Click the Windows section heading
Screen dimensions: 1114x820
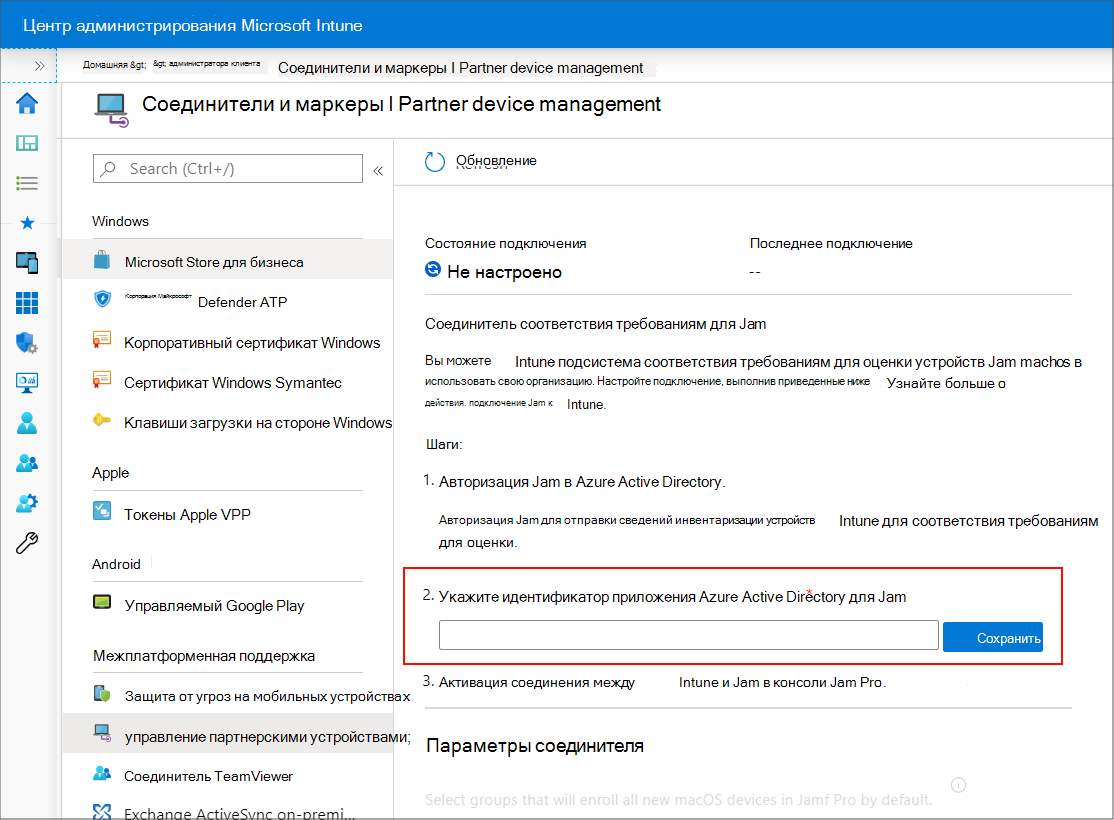tap(120, 221)
